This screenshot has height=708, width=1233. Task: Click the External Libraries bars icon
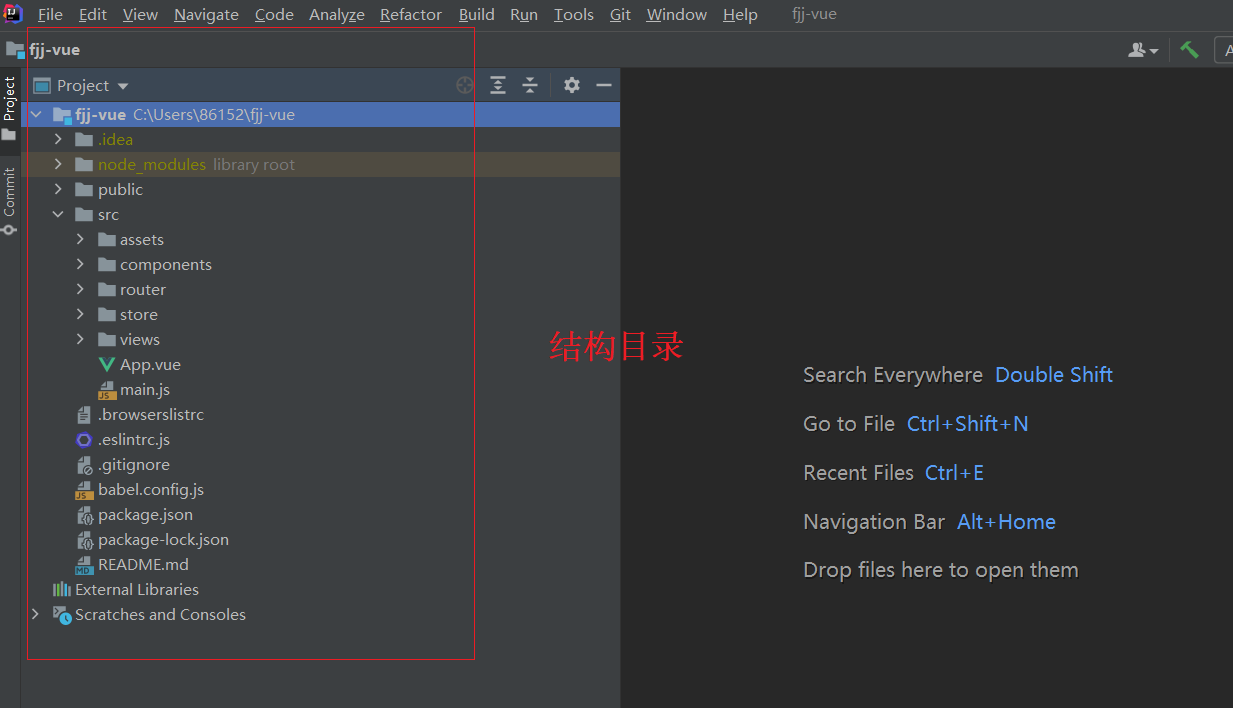[62, 590]
